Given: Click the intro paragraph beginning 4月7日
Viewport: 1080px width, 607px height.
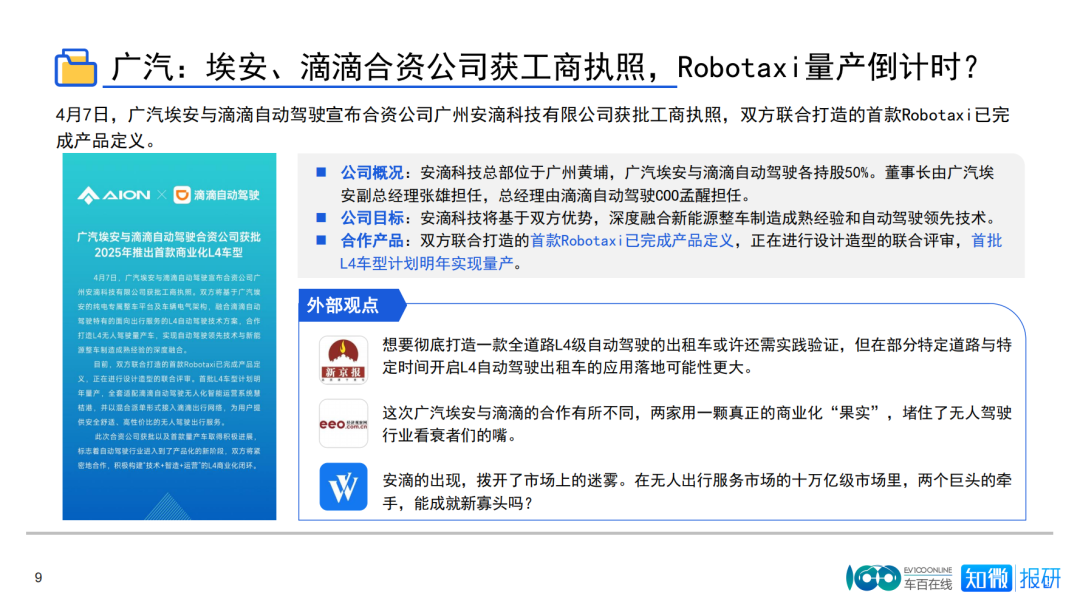Looking at the screenshot, I should click(532, 127).
